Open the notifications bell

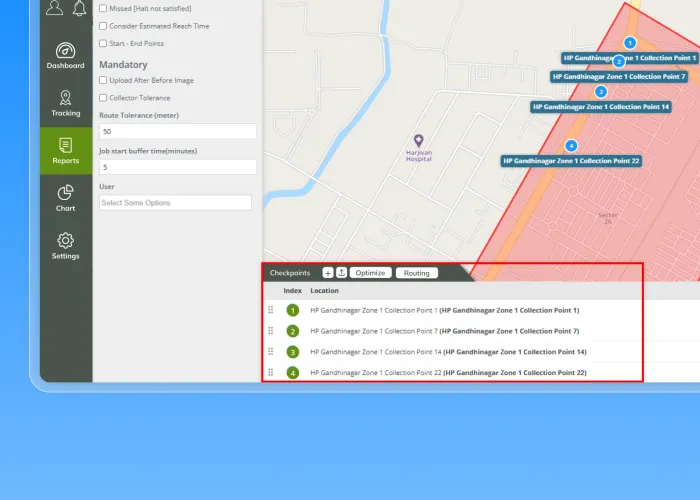(x=79, y=8)
